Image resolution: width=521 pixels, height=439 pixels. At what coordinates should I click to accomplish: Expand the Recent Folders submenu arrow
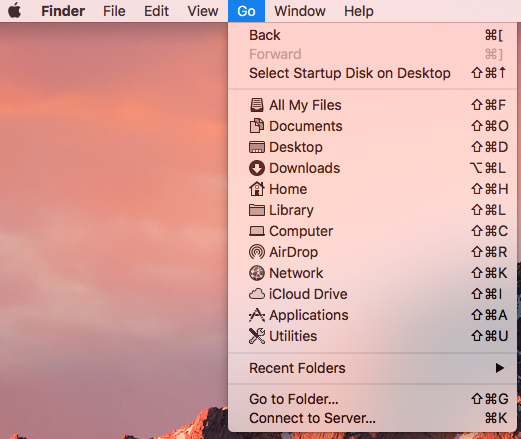tap(499, 368)
